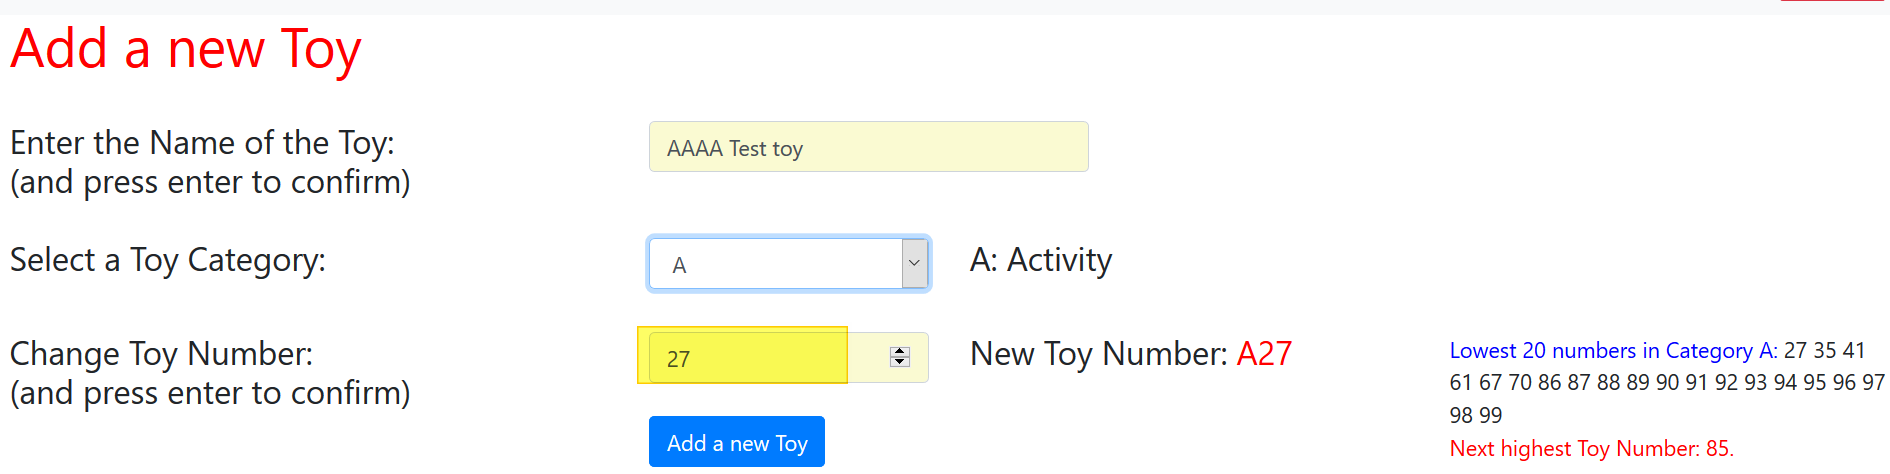Click the red A27 toy number value
Viewport: 1890px width, 474px height.
(1264, 354)
